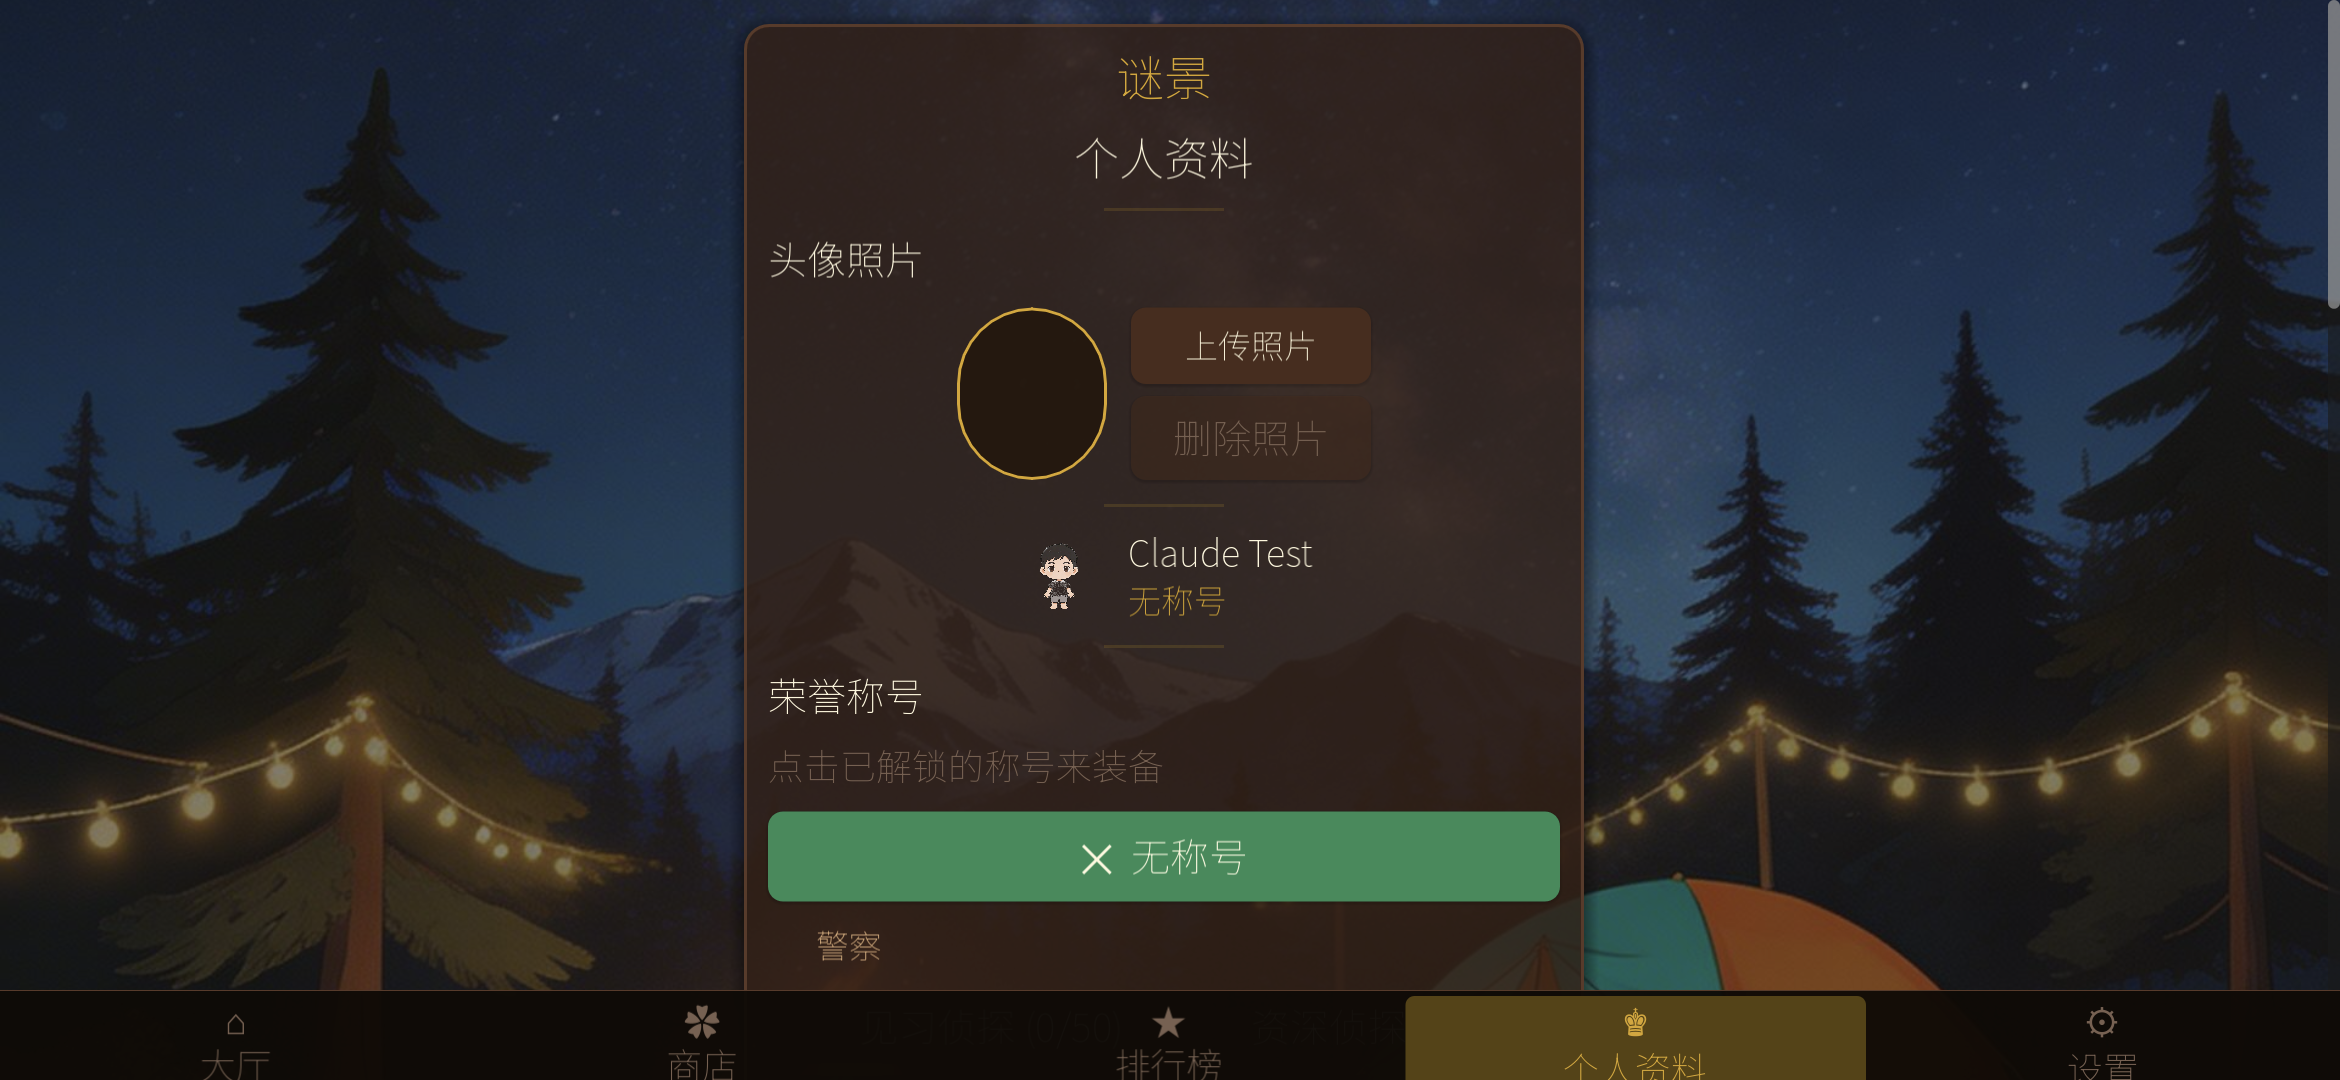Switch to the 排行榜 tab label
This screenshot has height=1080, width=2340.
tap(1168, 1064)
